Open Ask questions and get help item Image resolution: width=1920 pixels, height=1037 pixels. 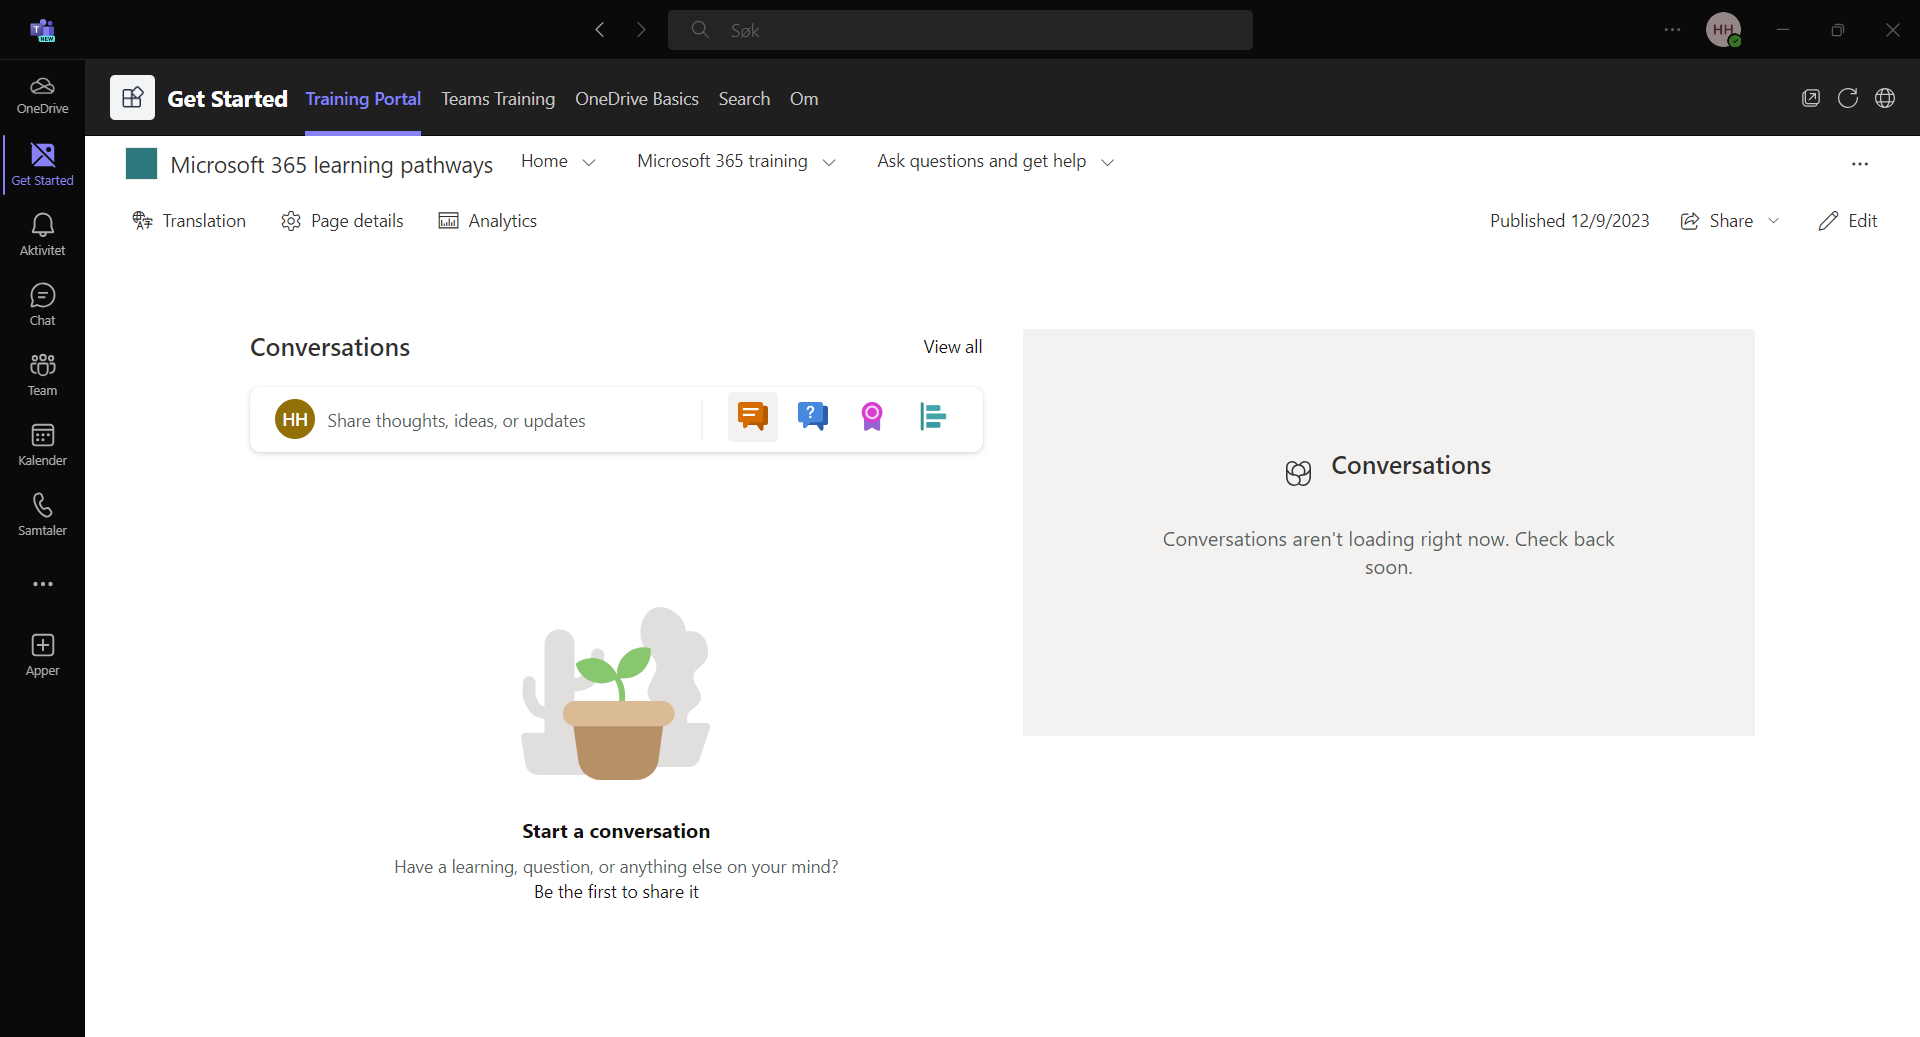click(981, 161)
